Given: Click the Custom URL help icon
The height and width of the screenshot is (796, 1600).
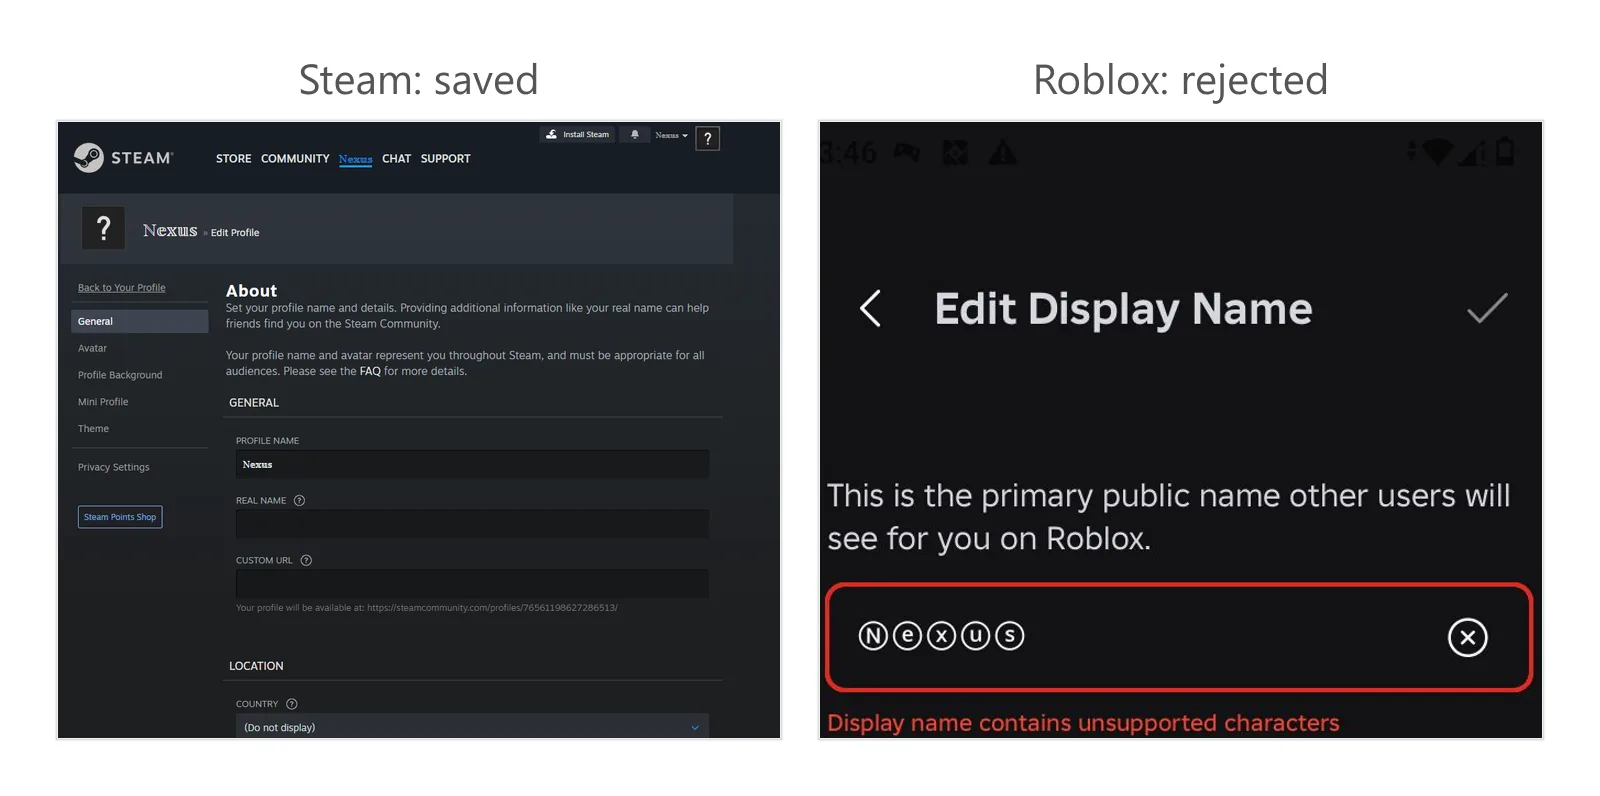Looking at the screenshot, I should point(306,560).
